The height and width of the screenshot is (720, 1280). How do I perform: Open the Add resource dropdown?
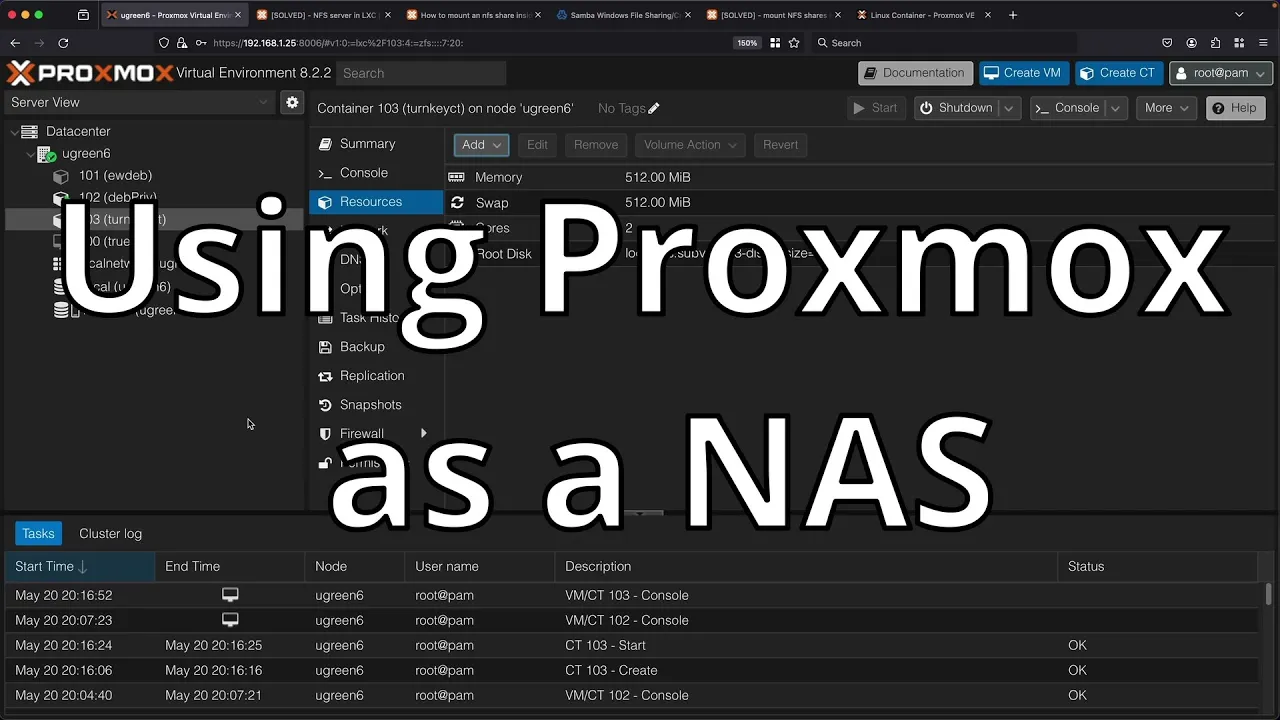click(482, 145)
